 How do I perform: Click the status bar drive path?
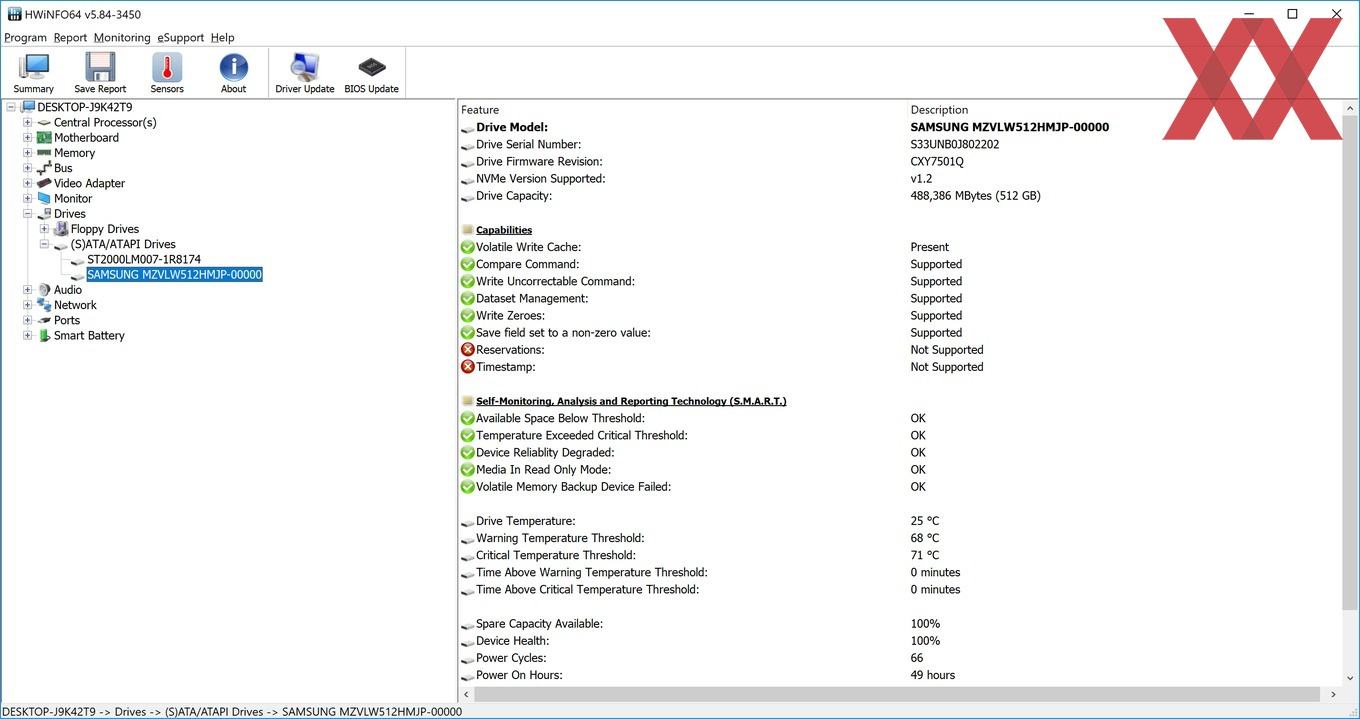tap(232, 711)
